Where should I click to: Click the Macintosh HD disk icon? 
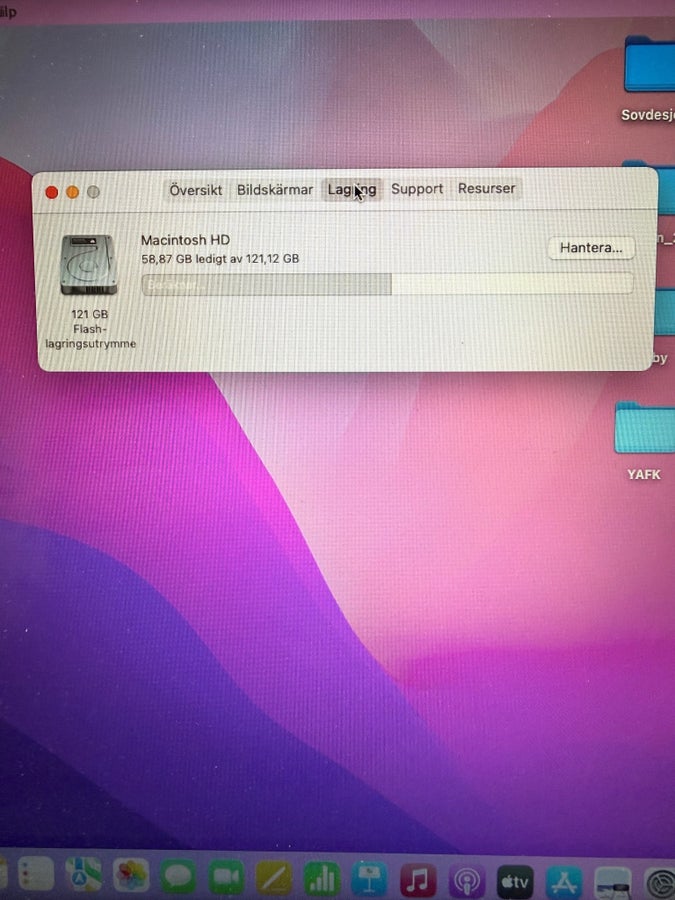point(88,265)
